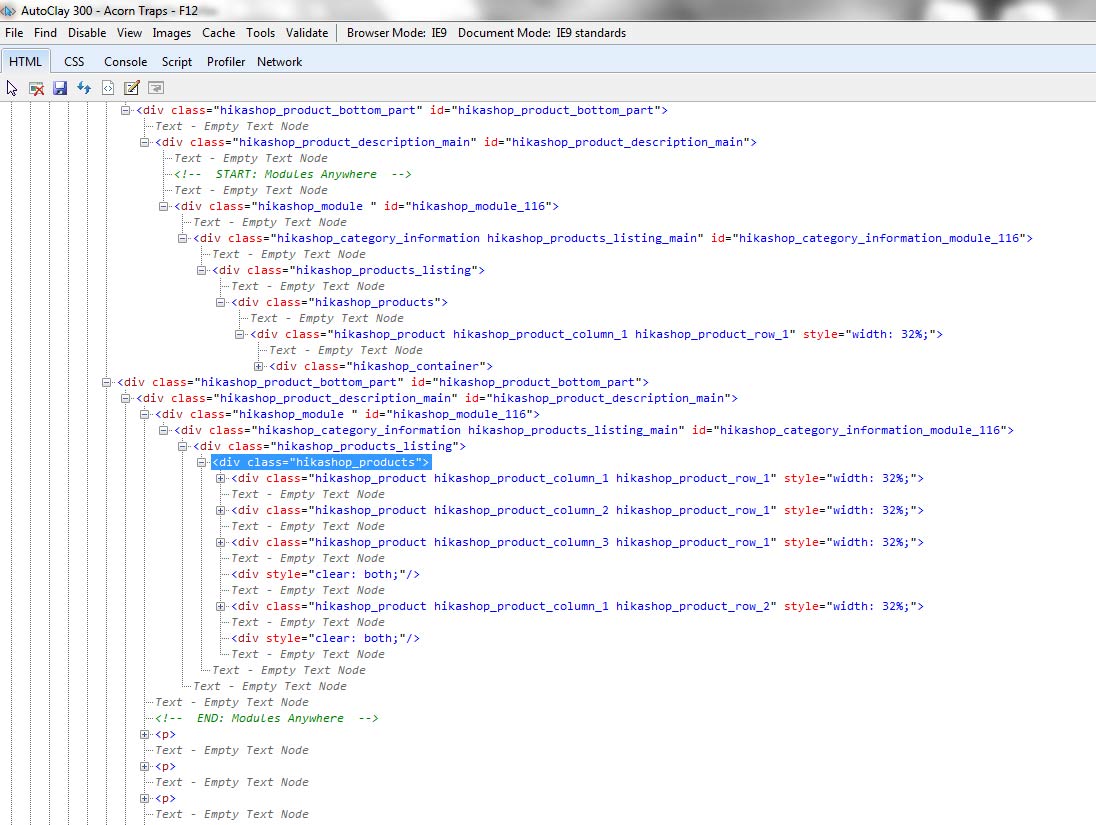
Task: Open the Disable menu
Action: [x=87, y=33]
